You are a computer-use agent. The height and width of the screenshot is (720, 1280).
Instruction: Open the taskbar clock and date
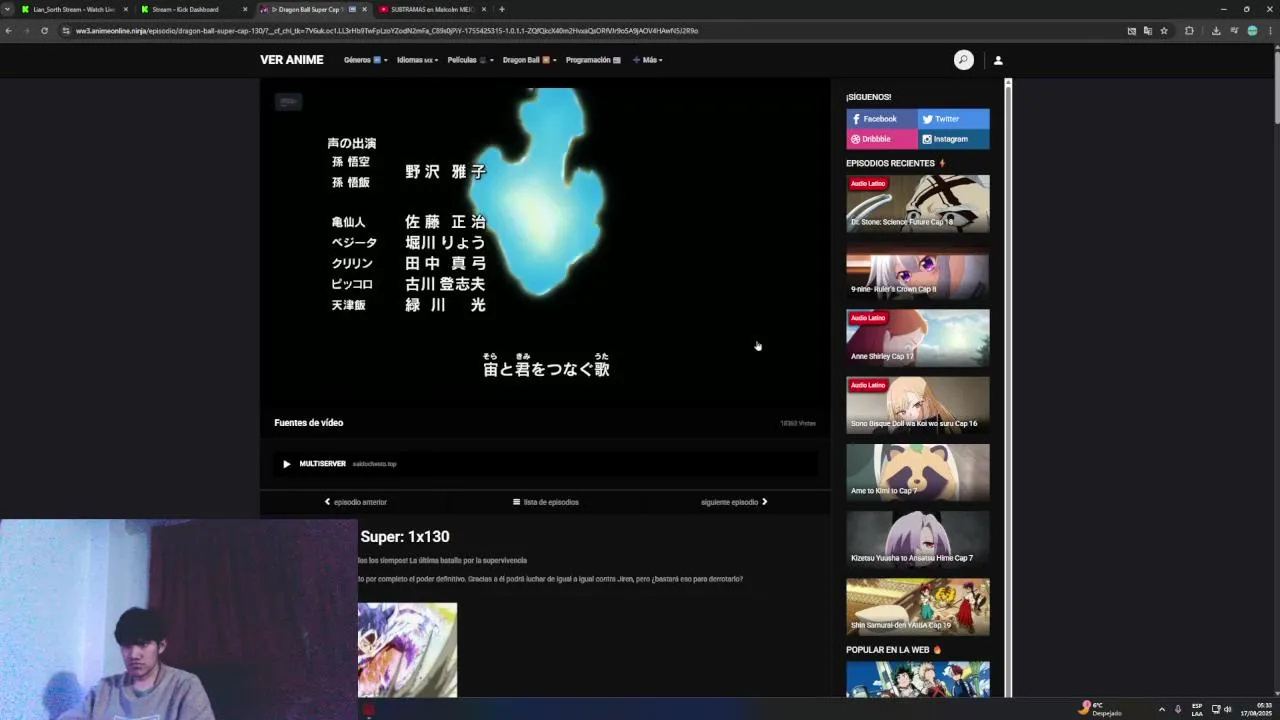click(1256, 709)
